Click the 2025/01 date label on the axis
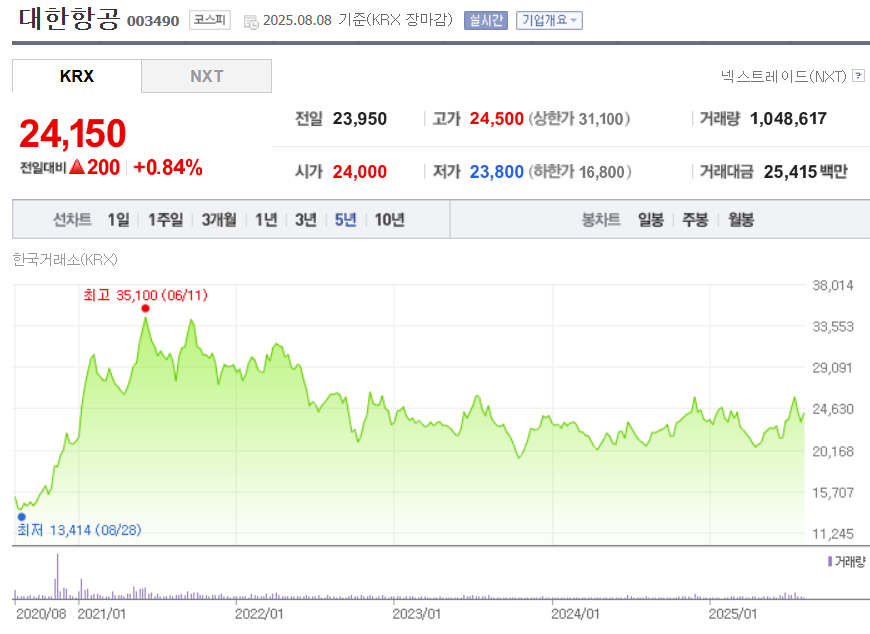Viewport: 870px width, 634px height. pyautogui.click(x=733, y=614)
